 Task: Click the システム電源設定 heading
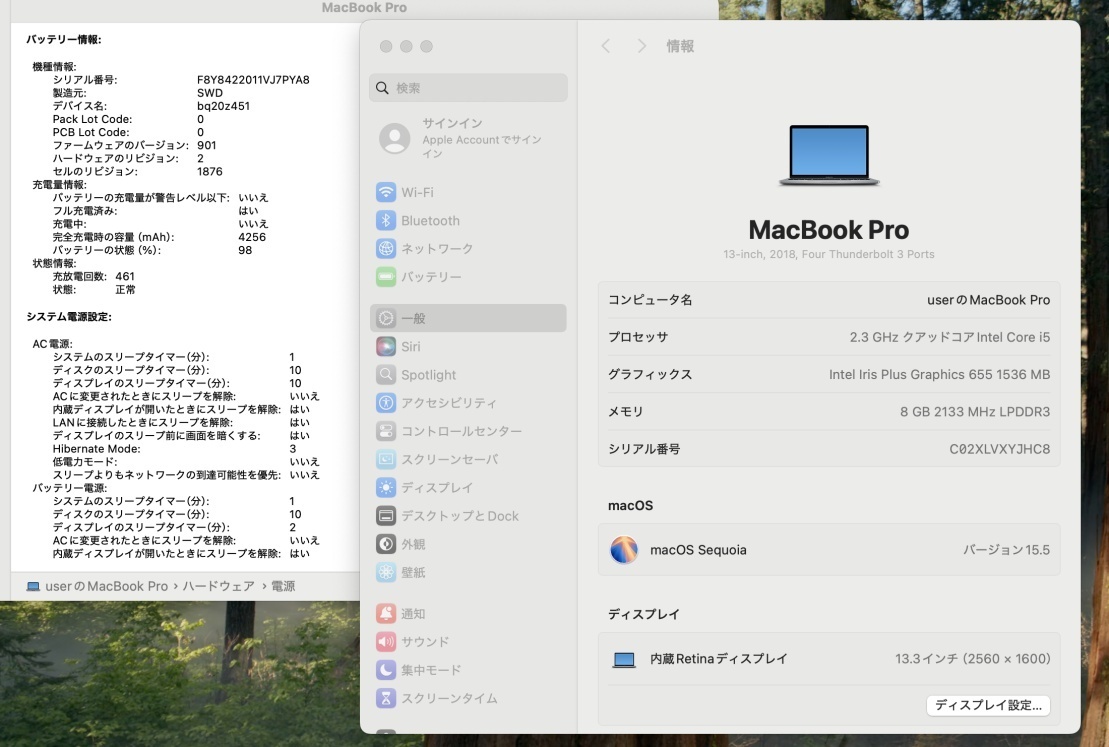[x=69, y=317]
